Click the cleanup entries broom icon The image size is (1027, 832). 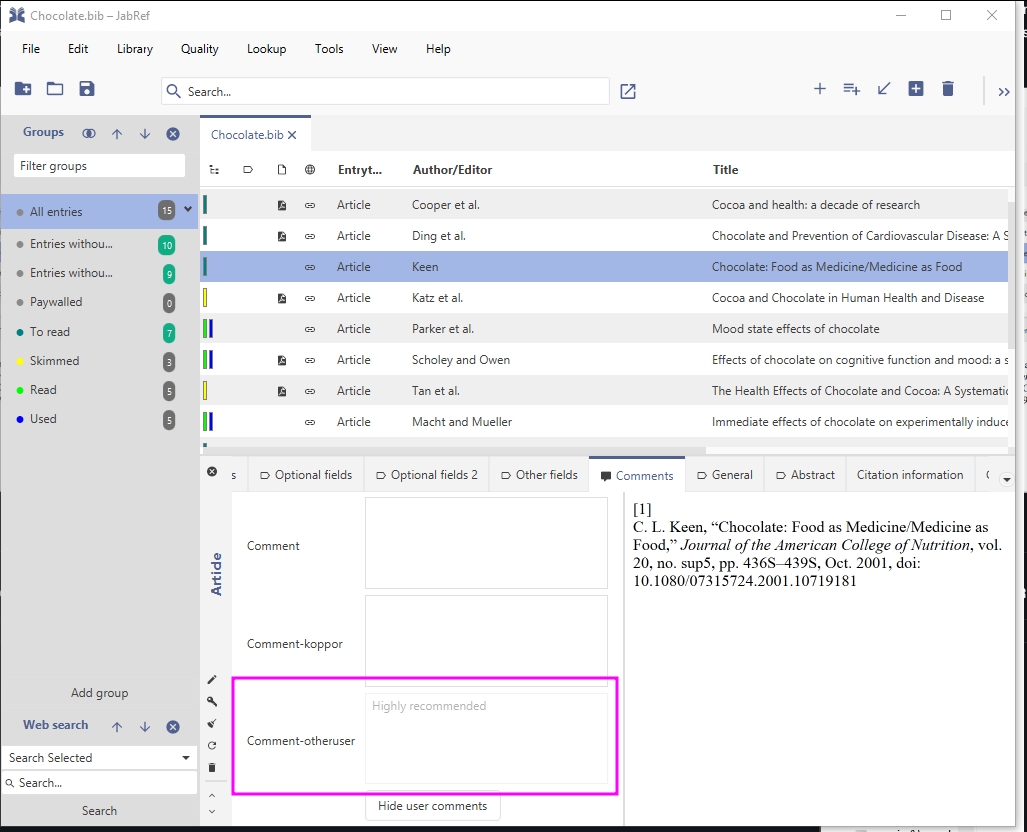(212, 723)
